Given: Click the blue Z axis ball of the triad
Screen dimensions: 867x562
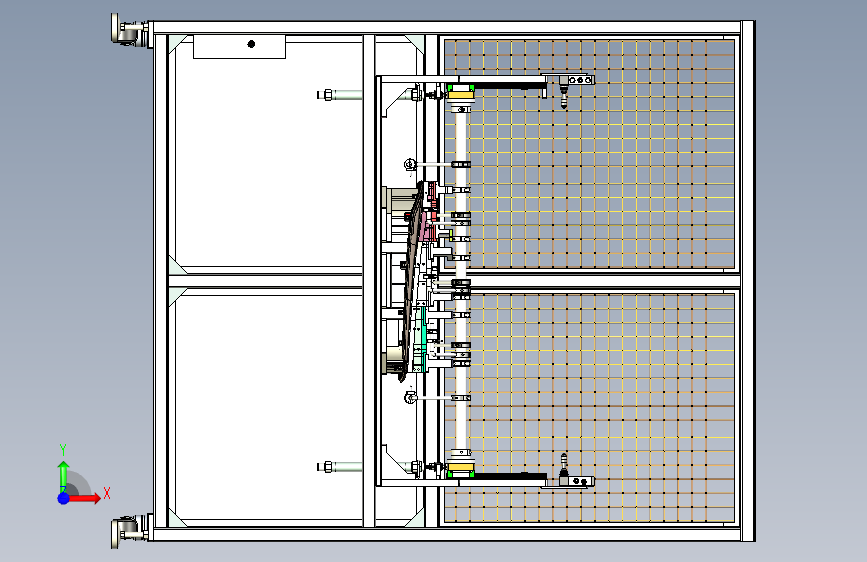Looking at the screenshot, I should tap(64, 498).
